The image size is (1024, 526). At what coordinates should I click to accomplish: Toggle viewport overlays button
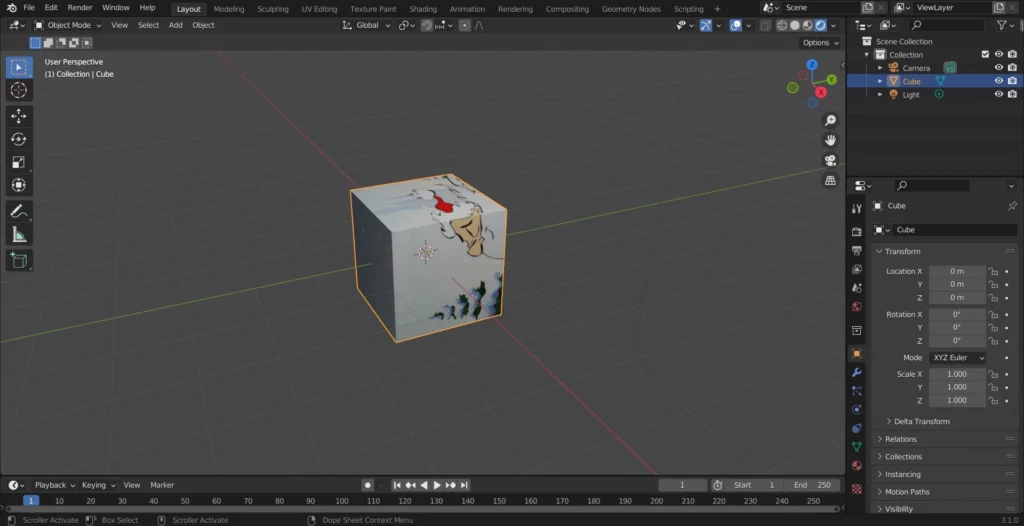pos(736,25)
